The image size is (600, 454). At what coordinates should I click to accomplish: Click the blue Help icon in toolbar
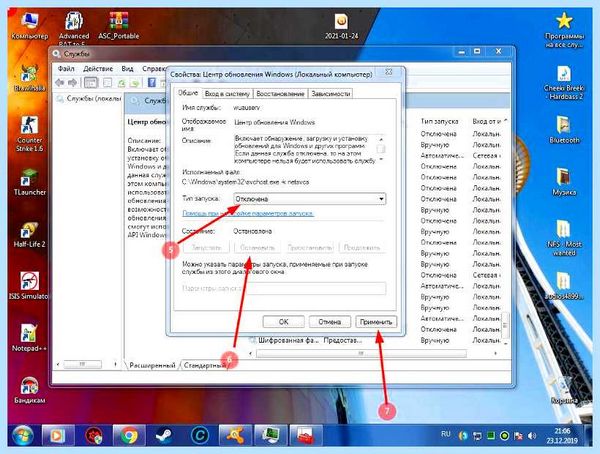[152, 82]
